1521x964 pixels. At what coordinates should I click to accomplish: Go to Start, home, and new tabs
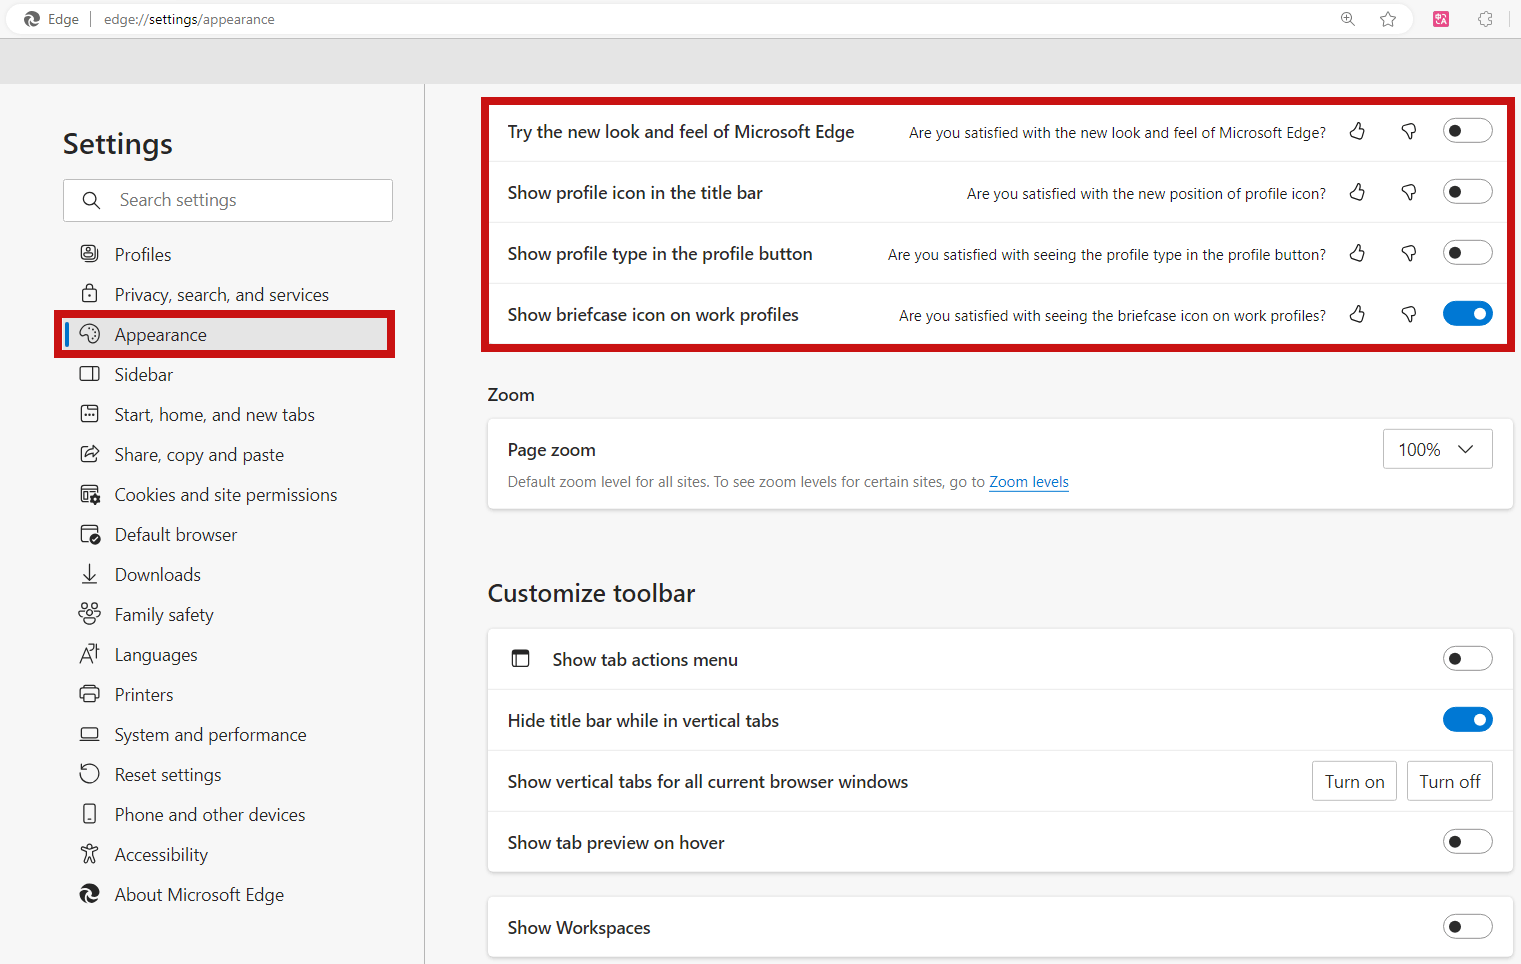214,414
